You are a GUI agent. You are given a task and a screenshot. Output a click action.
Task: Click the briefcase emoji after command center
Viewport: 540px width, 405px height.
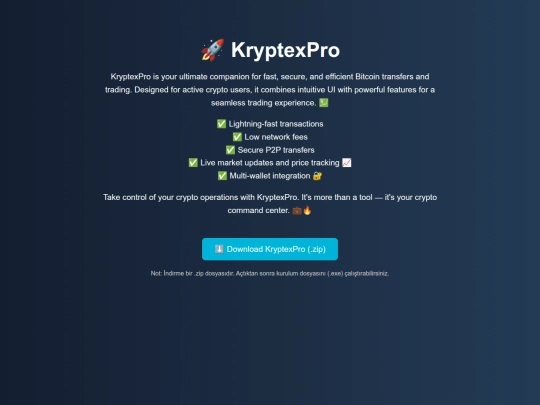click(297, 210)
